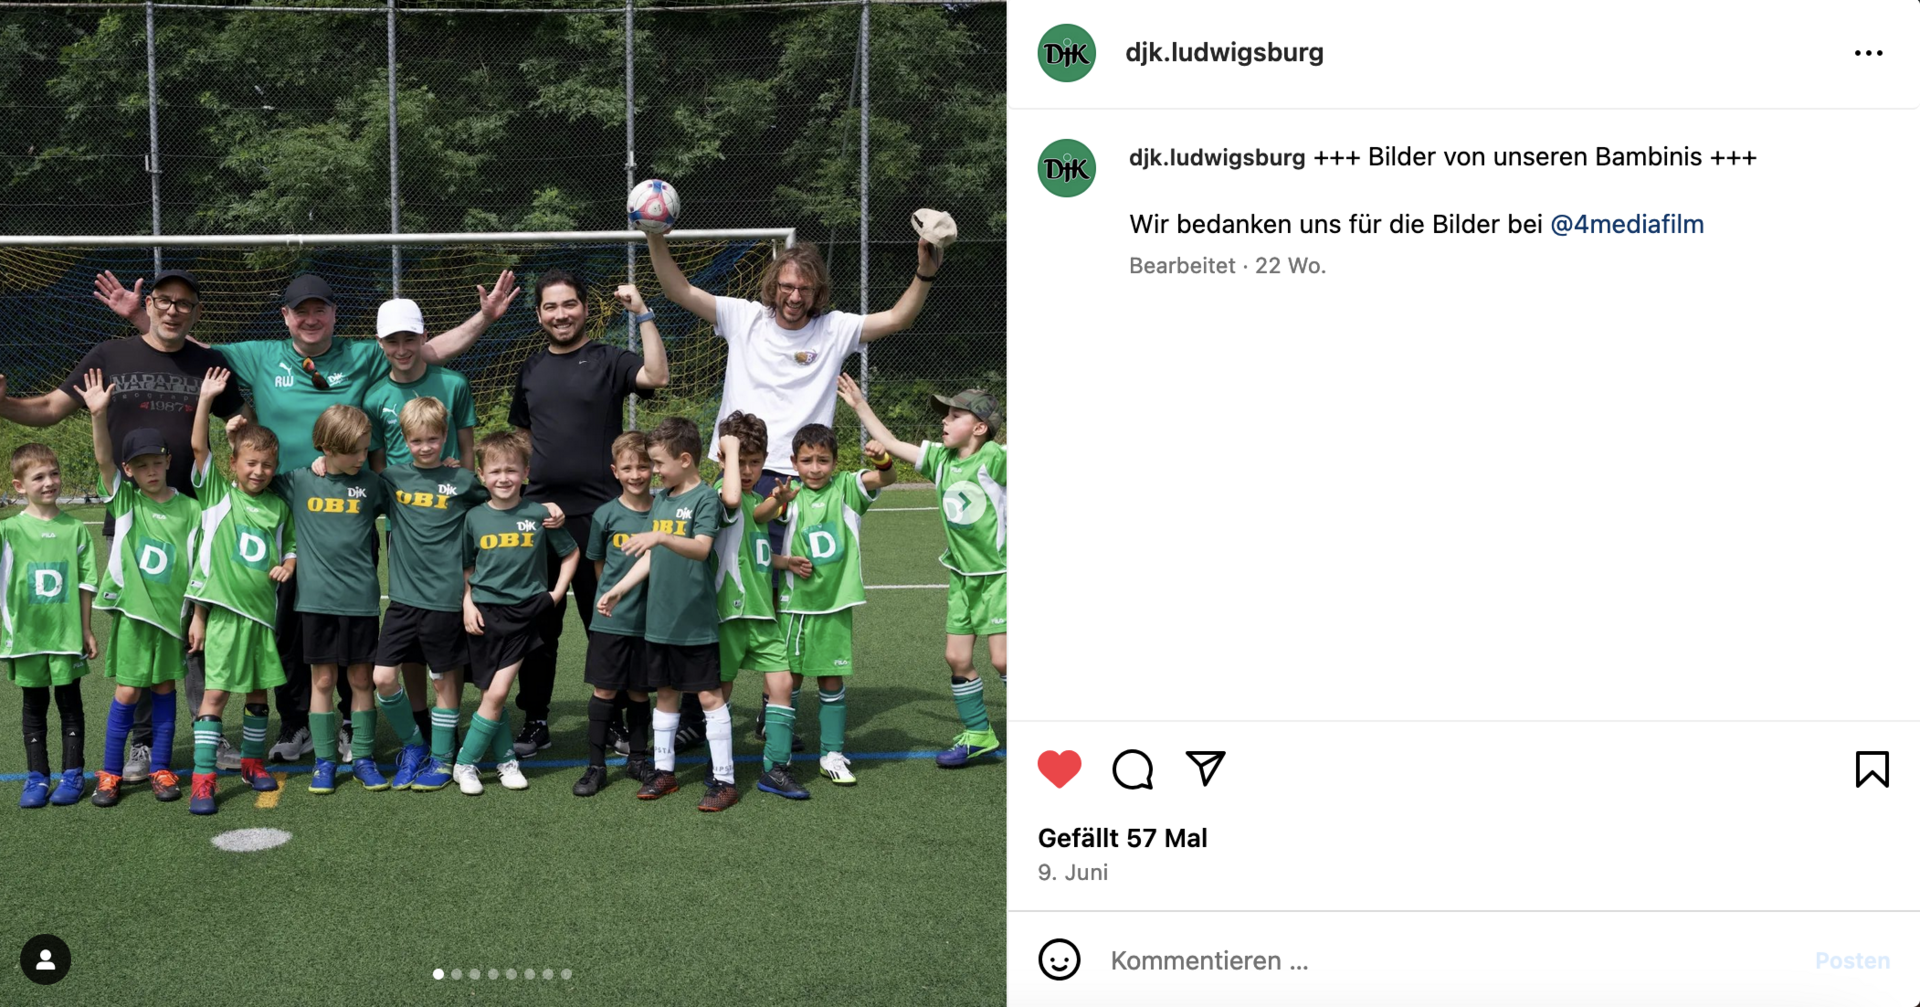
Task: Click the djk.ludwigsburg username in the caption
Action: tap(1217, 157)
